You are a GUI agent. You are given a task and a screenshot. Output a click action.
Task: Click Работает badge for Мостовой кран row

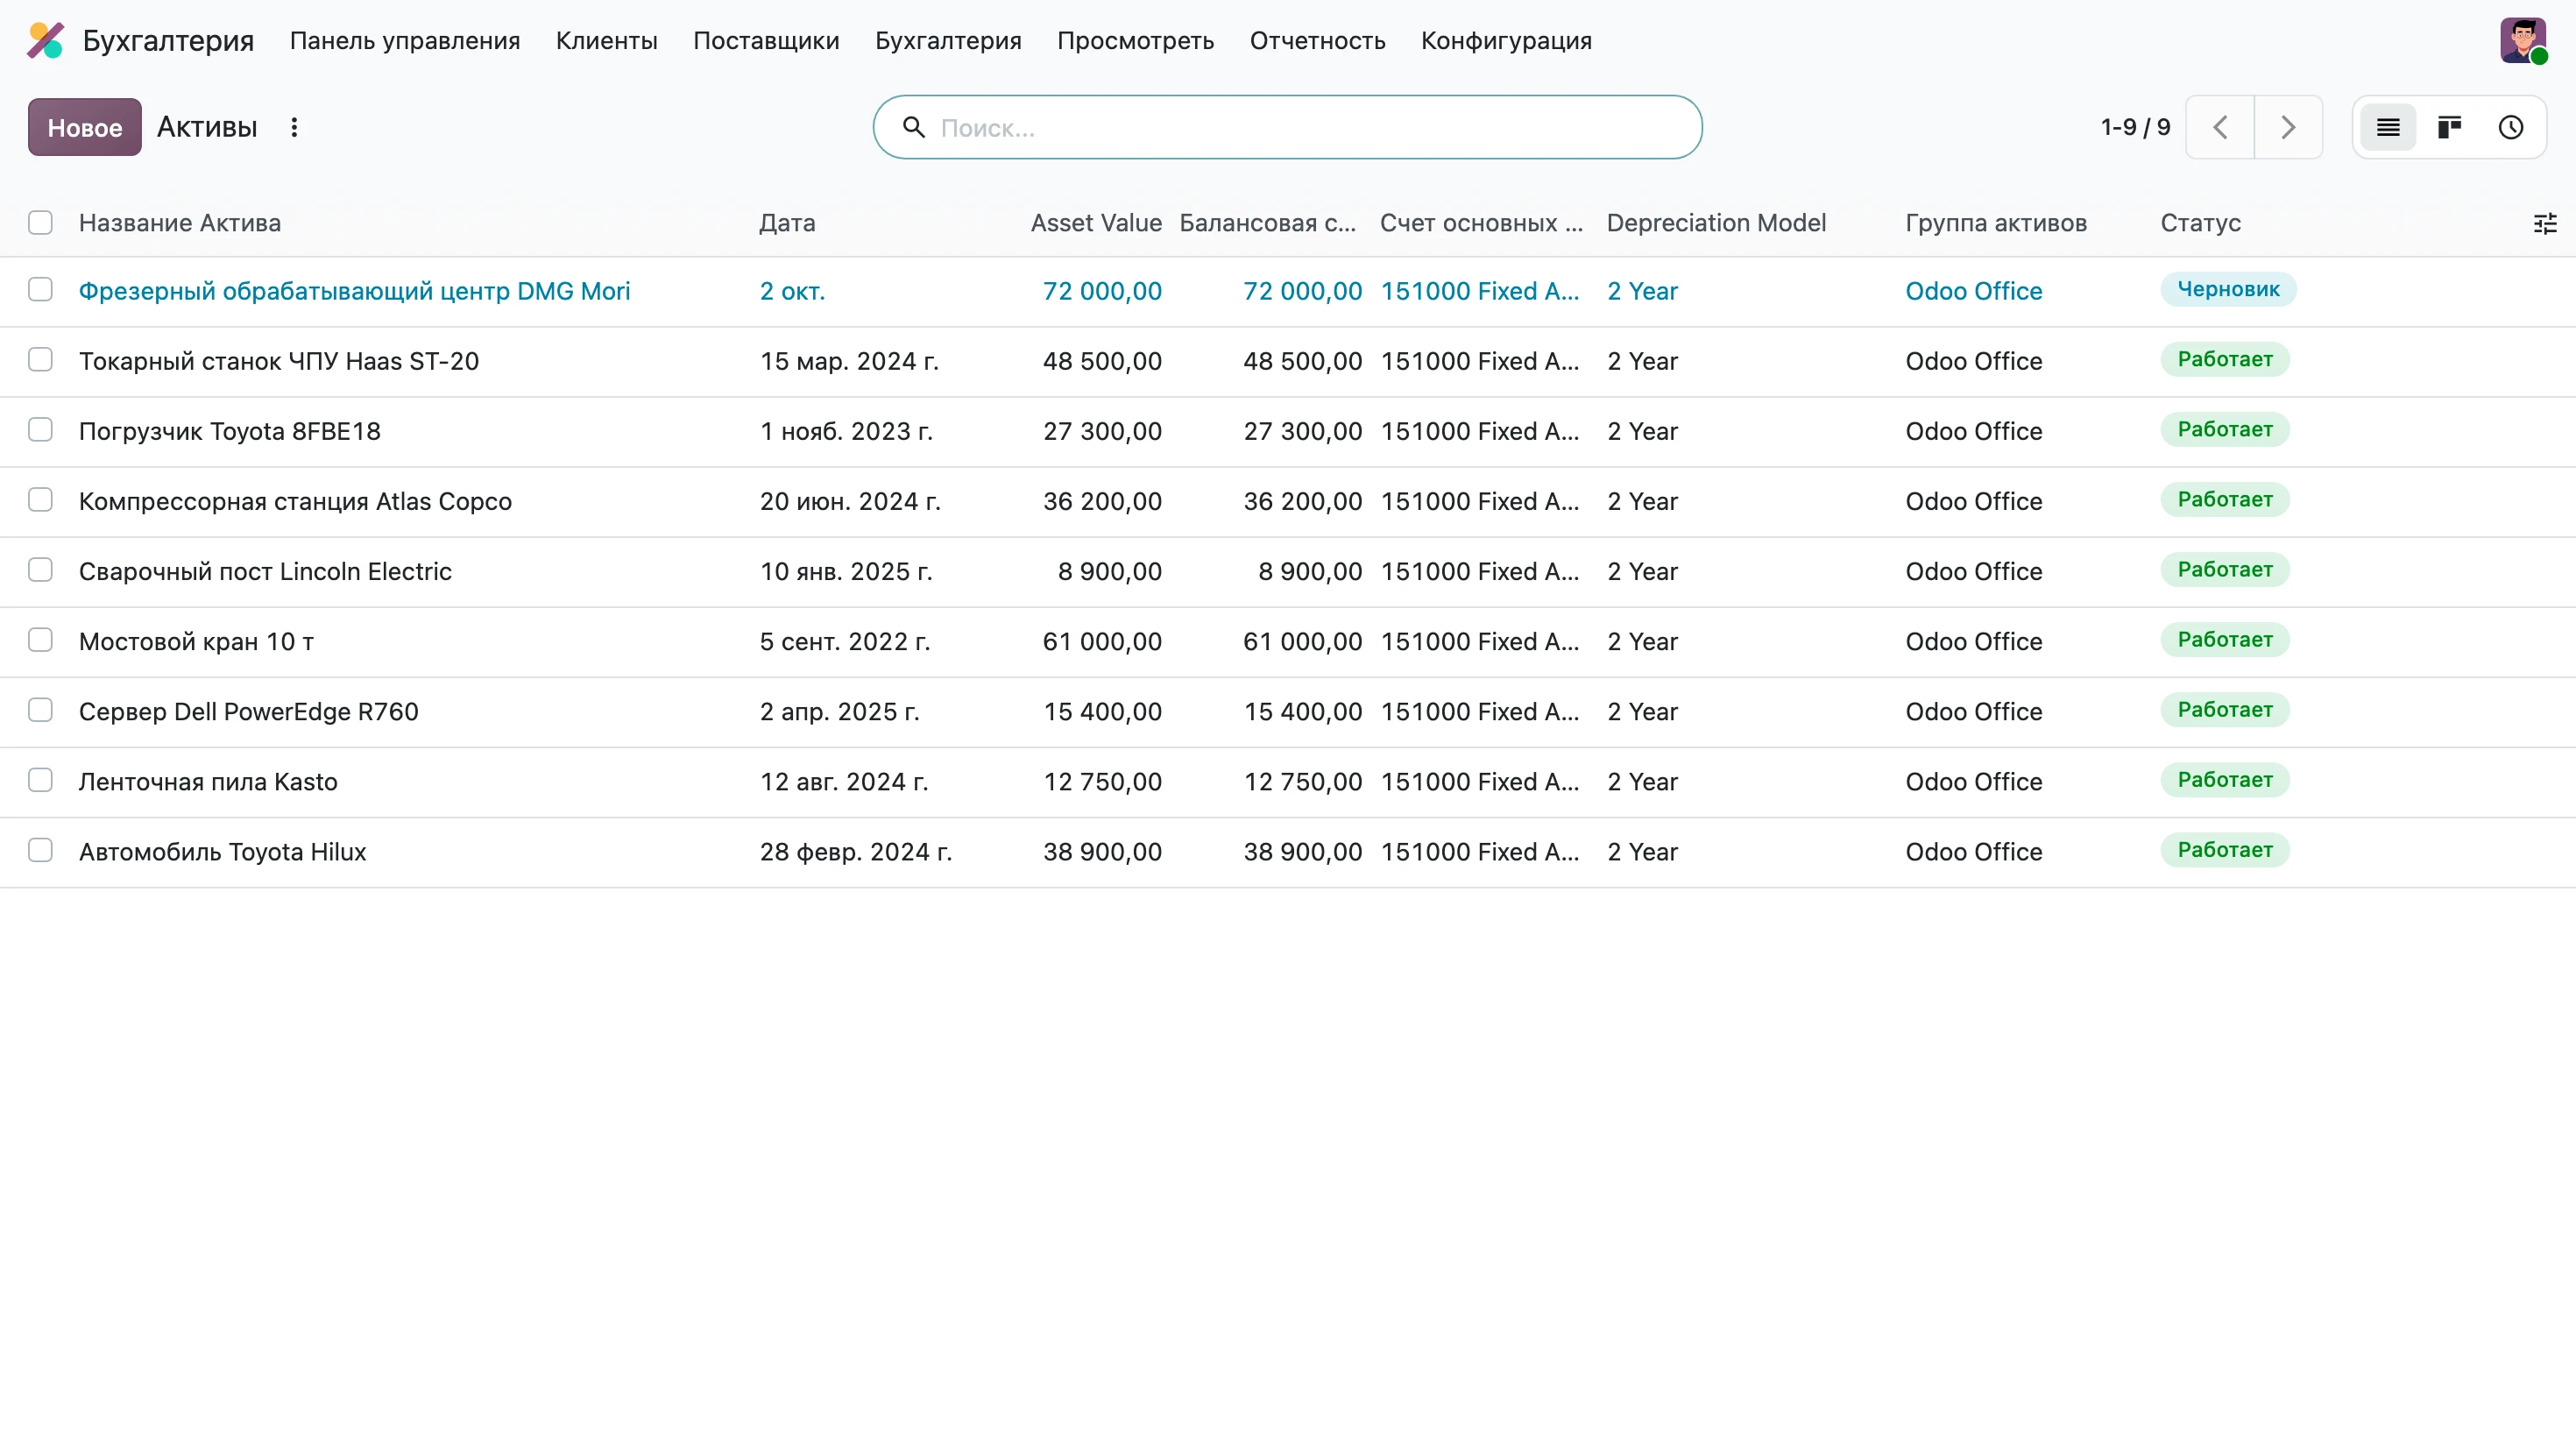click(x=2225, y=639)
